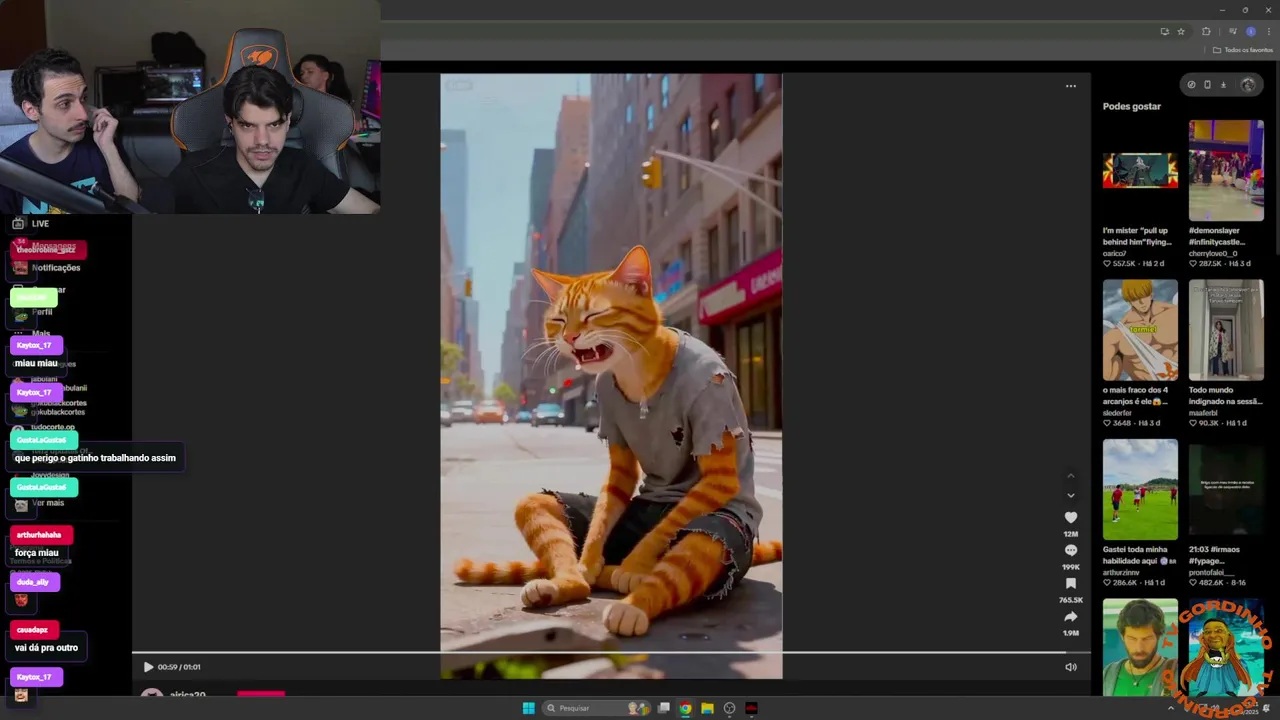Screen dimensions: 1280x720
Task: Open File Explorer on the taskbar
Action: 707,708
